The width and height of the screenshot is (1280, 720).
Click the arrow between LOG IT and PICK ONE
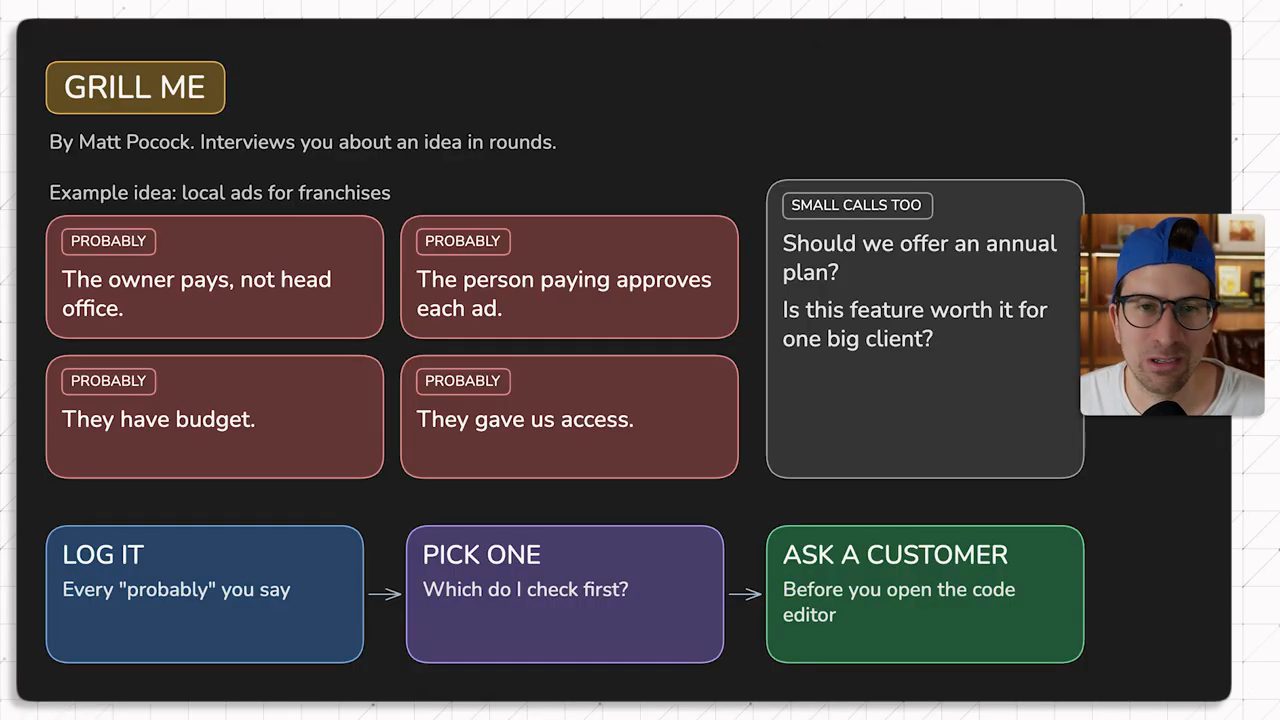coord(385,594)
